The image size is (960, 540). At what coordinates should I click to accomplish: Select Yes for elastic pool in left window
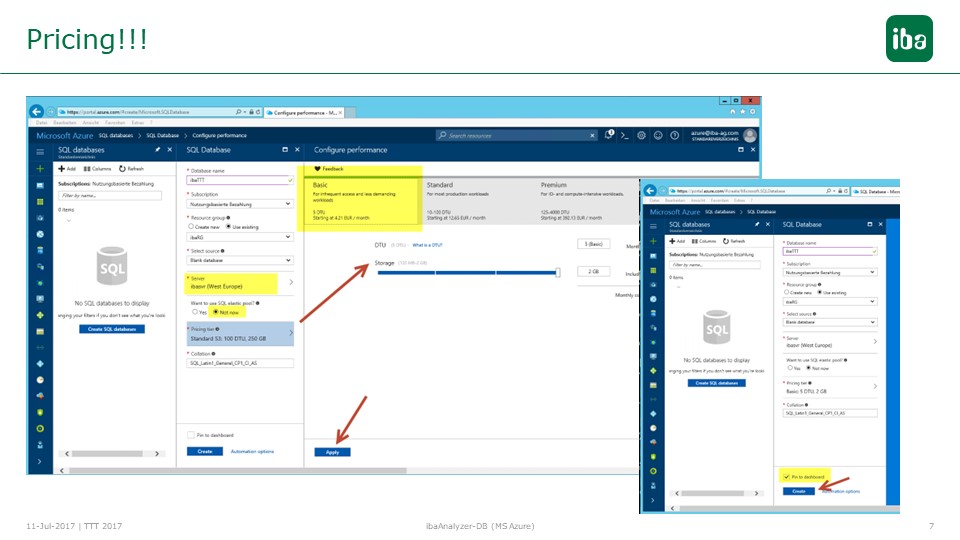[195, 312]
